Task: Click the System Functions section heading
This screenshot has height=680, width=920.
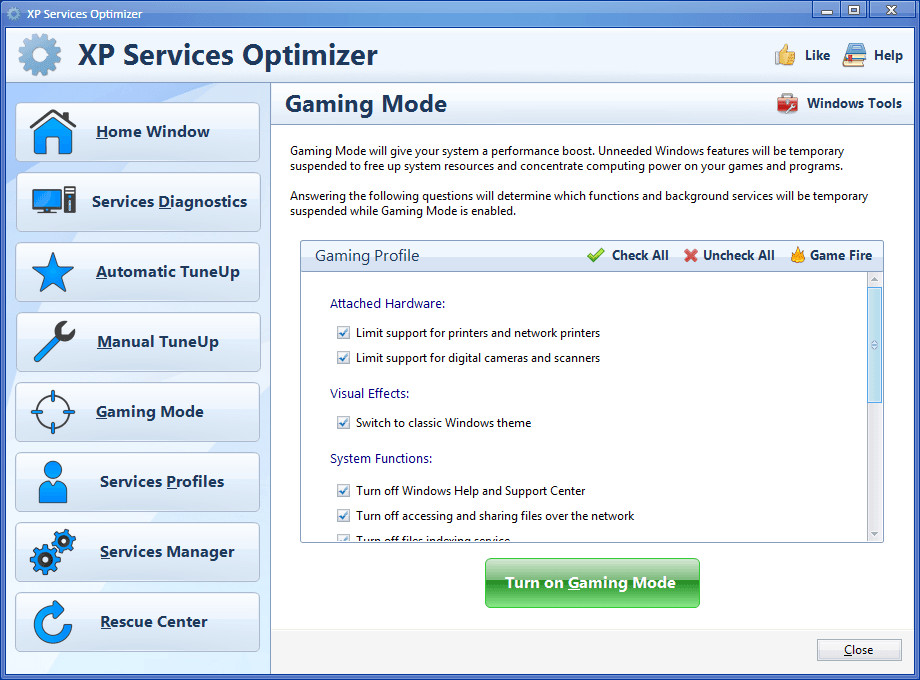Action: 381,458
